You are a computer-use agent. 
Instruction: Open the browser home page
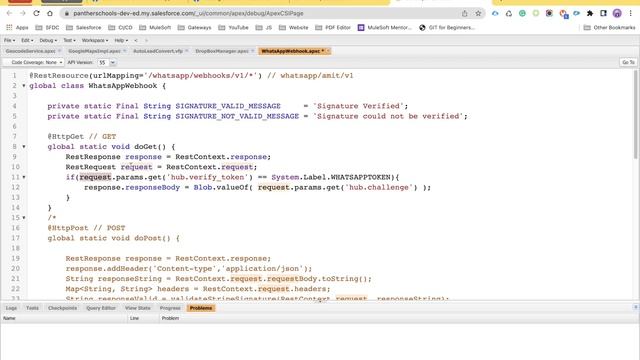pyautogui.click(x=50, y=13)
